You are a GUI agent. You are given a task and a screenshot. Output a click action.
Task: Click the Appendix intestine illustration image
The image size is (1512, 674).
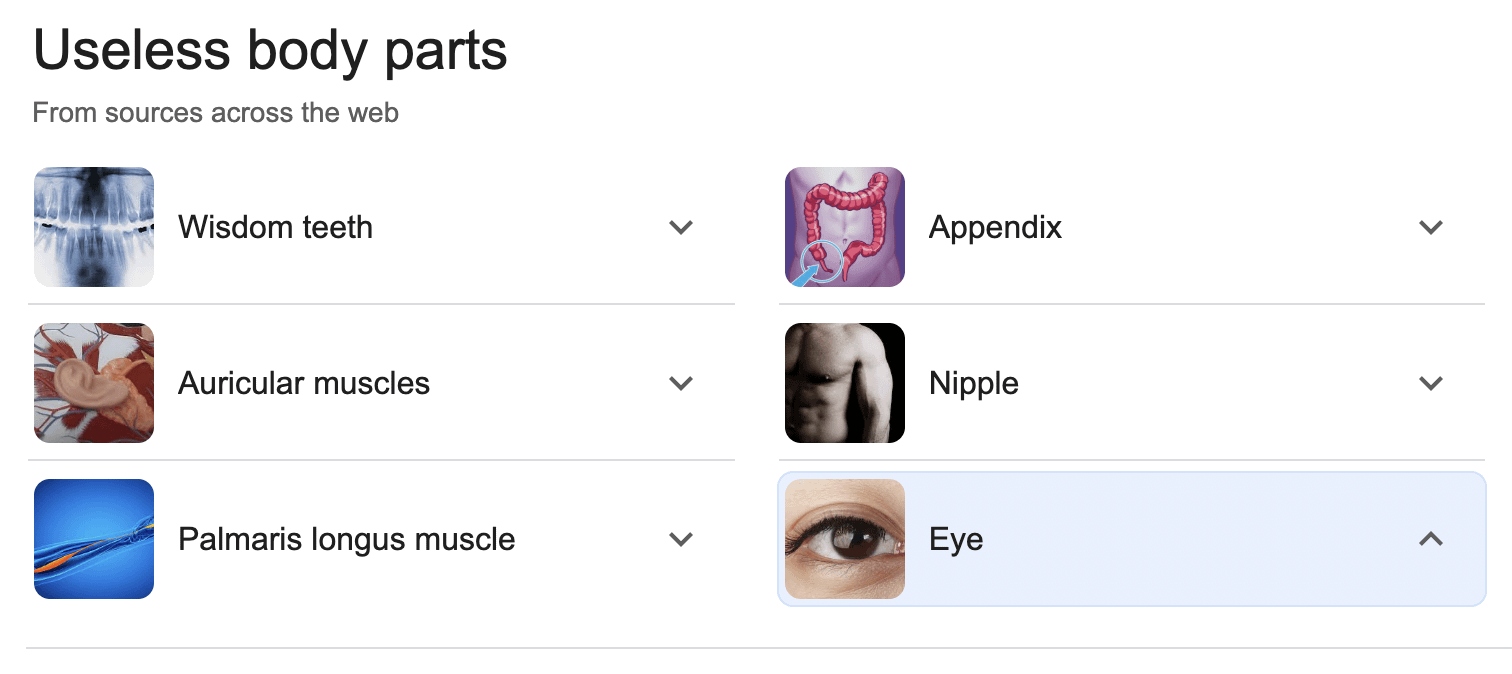845,227
